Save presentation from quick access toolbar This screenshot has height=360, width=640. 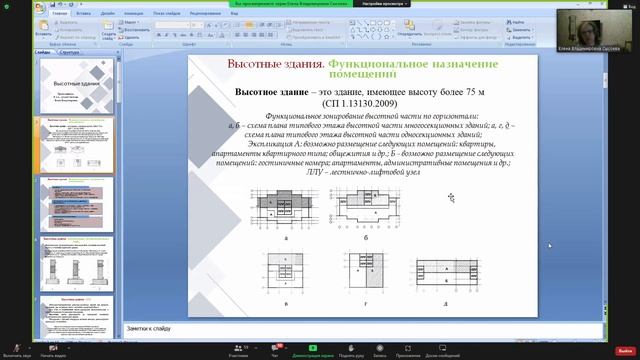pos(53,5)
